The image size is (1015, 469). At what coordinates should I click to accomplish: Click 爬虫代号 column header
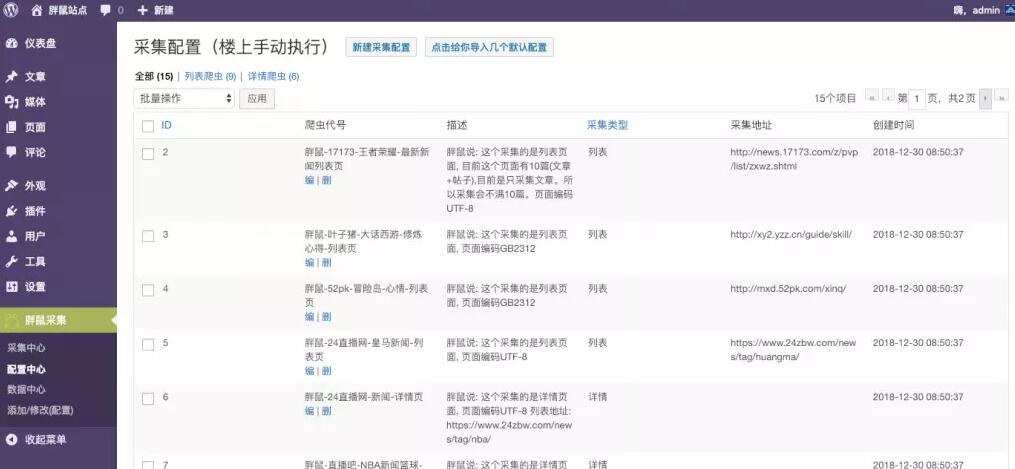326,125
